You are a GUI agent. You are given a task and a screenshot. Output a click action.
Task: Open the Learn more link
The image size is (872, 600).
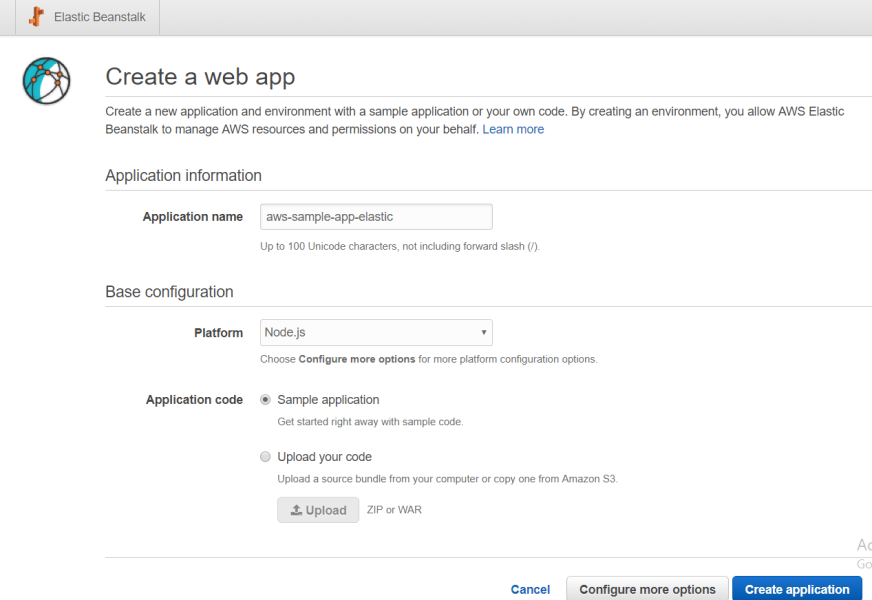(513, 129)
